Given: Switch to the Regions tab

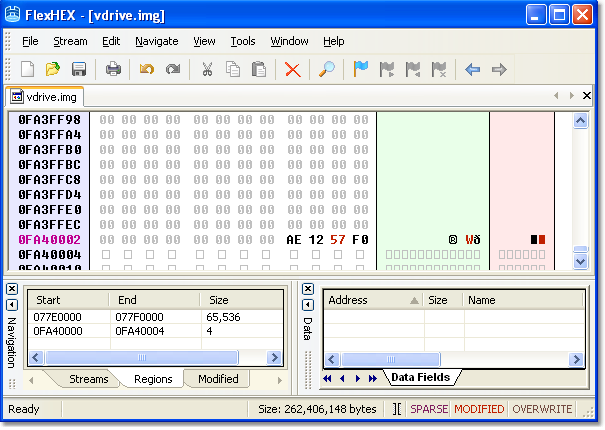Looking at the screenshot, I should tap(153, 379).
